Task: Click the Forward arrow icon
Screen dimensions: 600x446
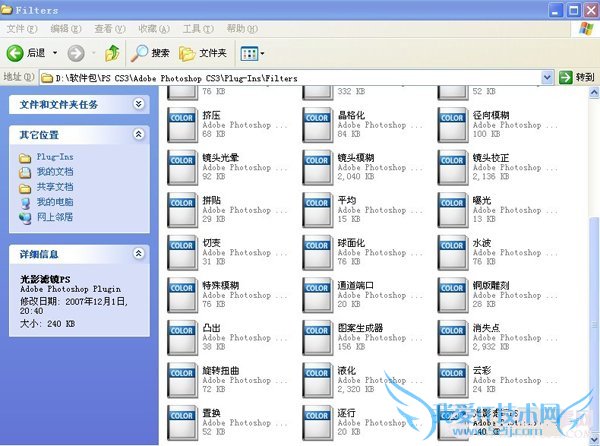Action: coord(76,53)
